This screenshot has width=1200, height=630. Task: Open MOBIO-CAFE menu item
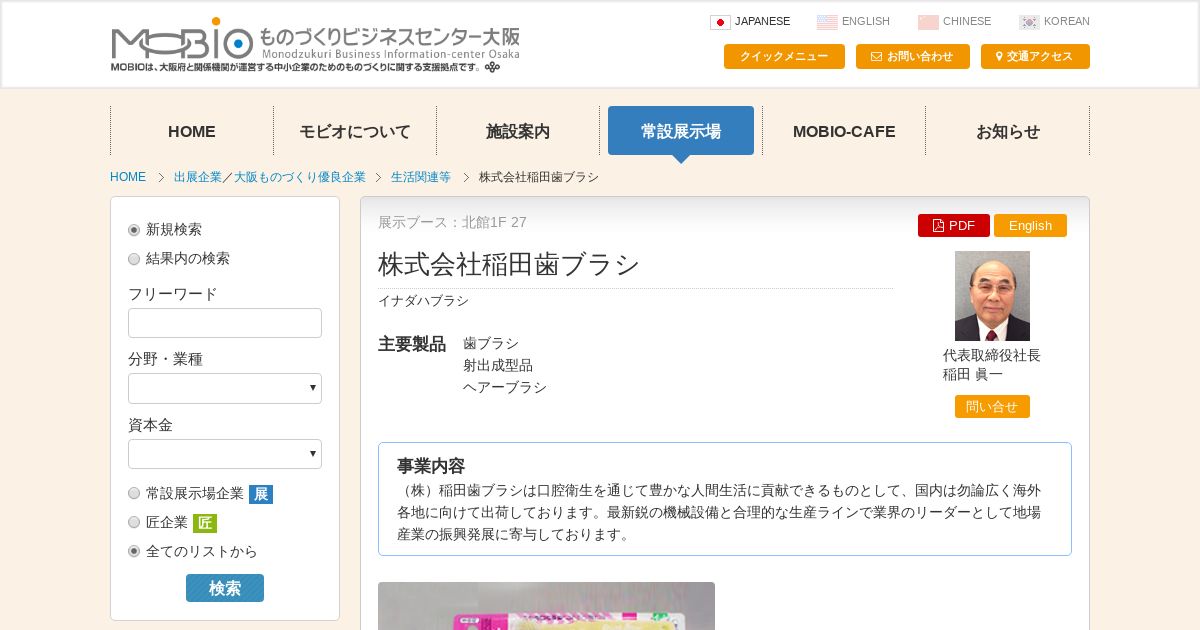pyautogui.click(x=844, y=131)
